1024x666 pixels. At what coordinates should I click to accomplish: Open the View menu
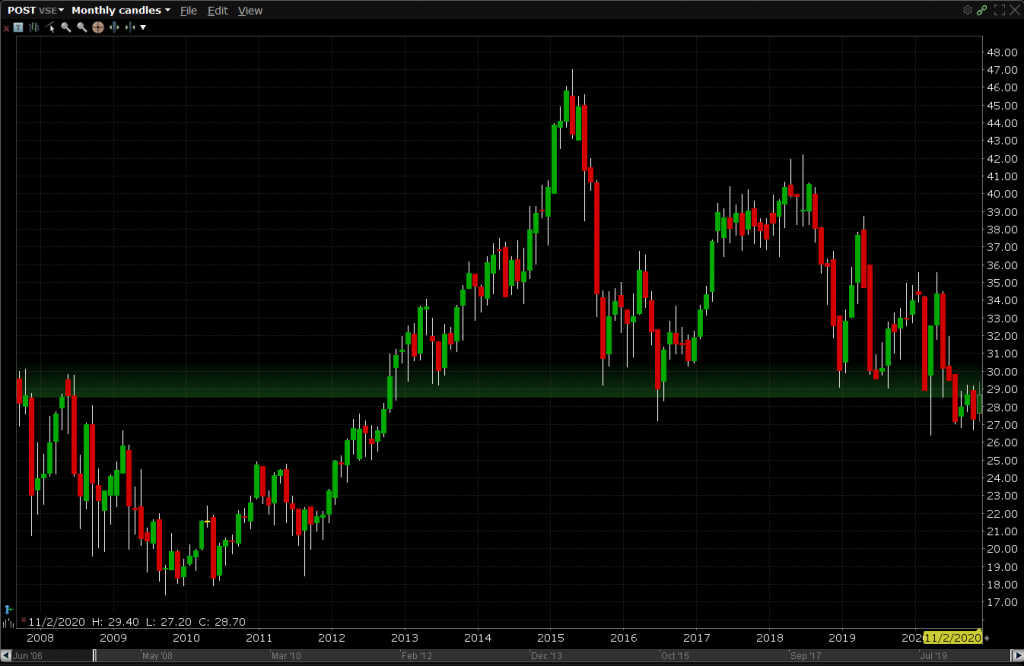pos(250,10)
